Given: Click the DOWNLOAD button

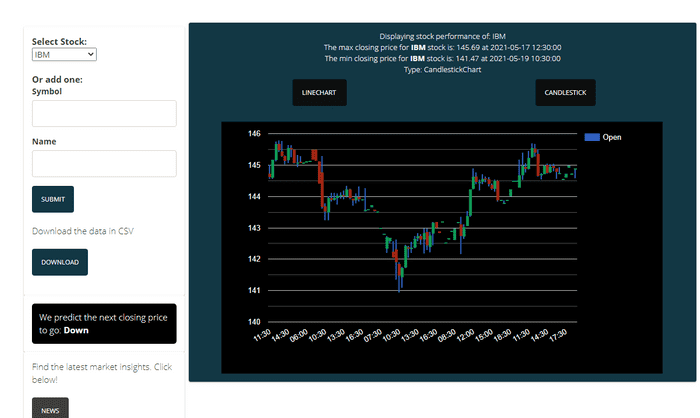Looking at the screenshot, I should [60, 262].
